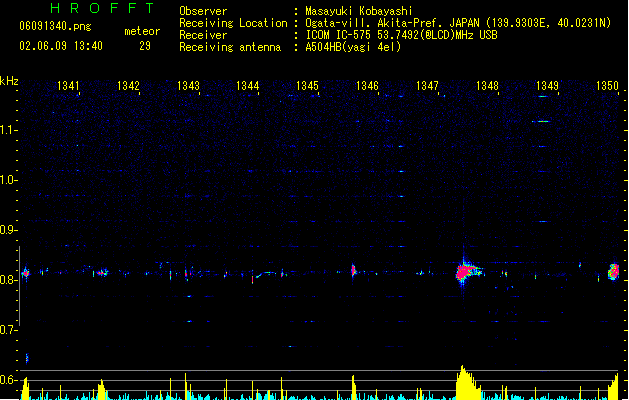629x400 pixels.
Task: Click the 1.1 frequency axis label
Action: (8, 130)
